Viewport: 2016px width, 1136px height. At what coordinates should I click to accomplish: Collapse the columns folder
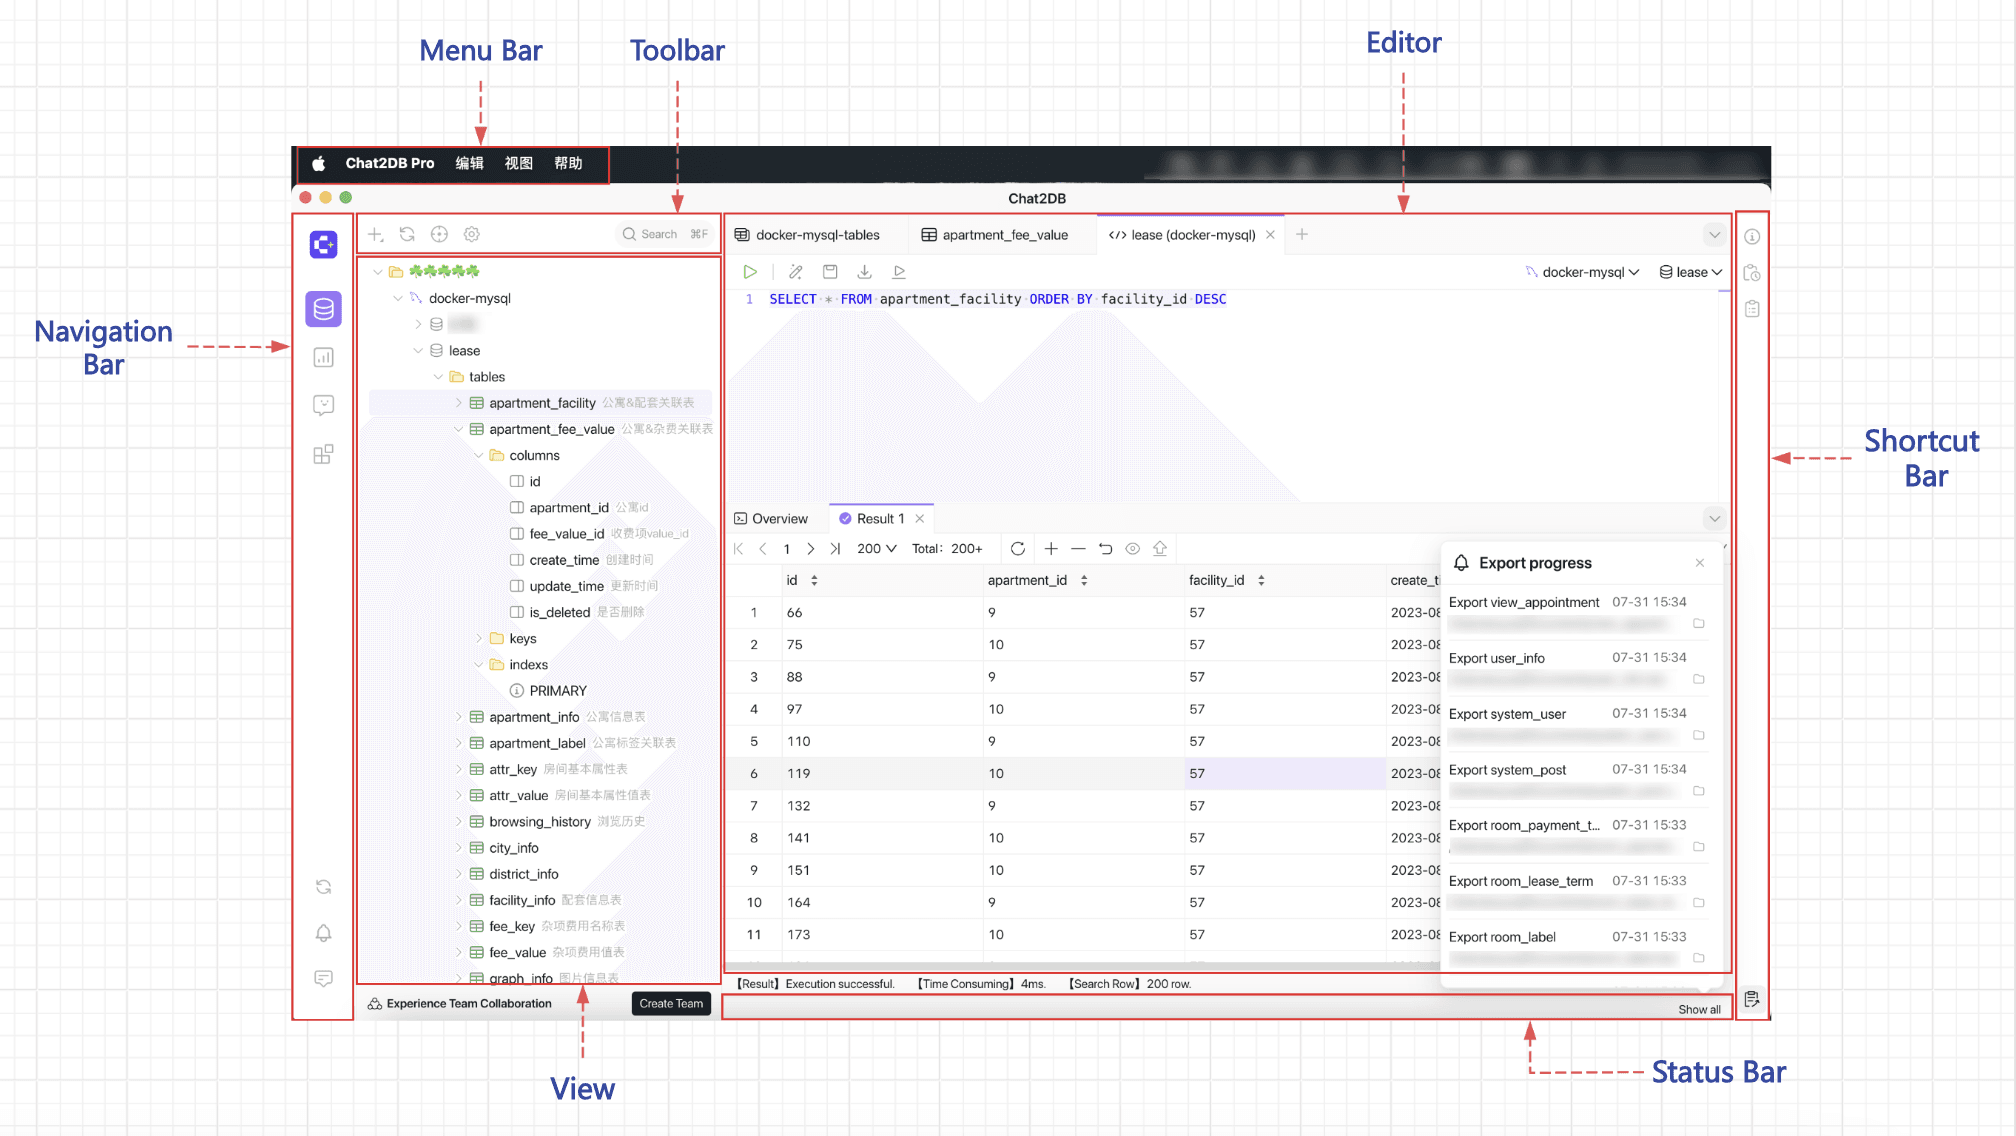(x=479, y=455)
